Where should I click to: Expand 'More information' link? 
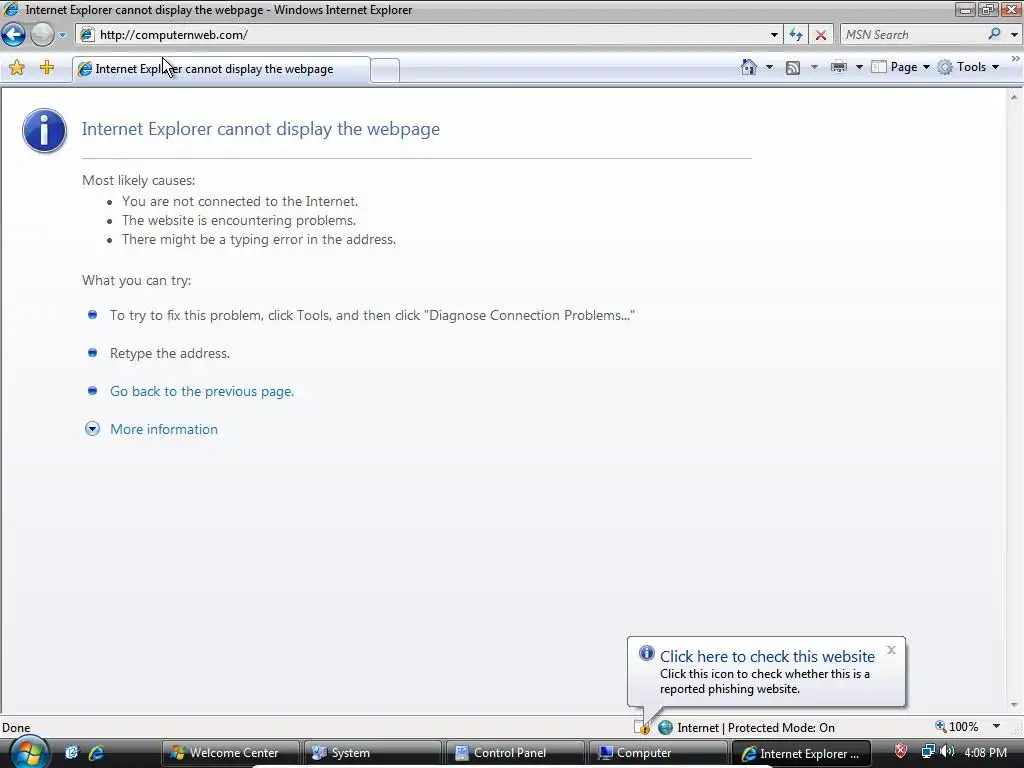tap(164, 429)
